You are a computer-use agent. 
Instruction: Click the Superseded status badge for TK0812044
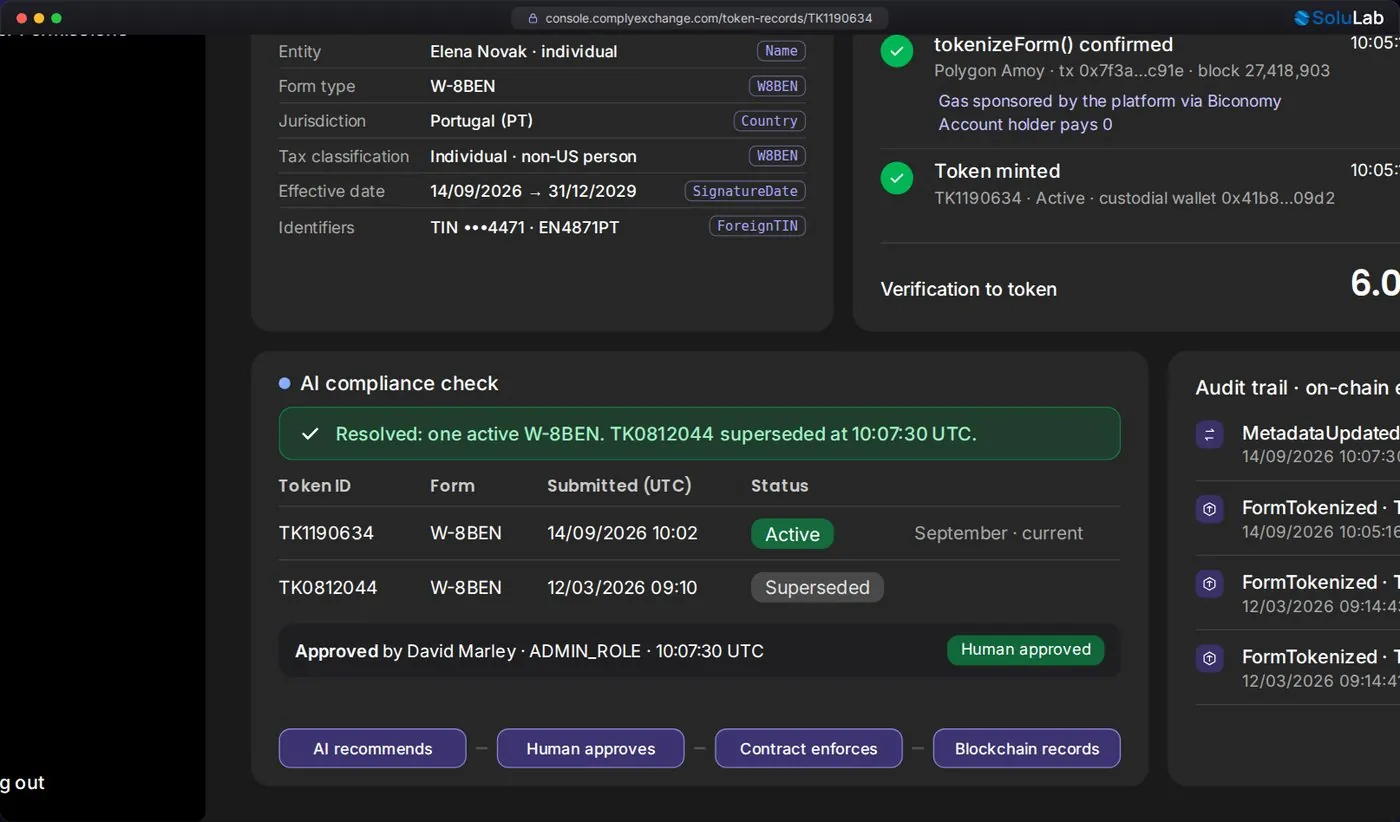[x=817, y=587]
